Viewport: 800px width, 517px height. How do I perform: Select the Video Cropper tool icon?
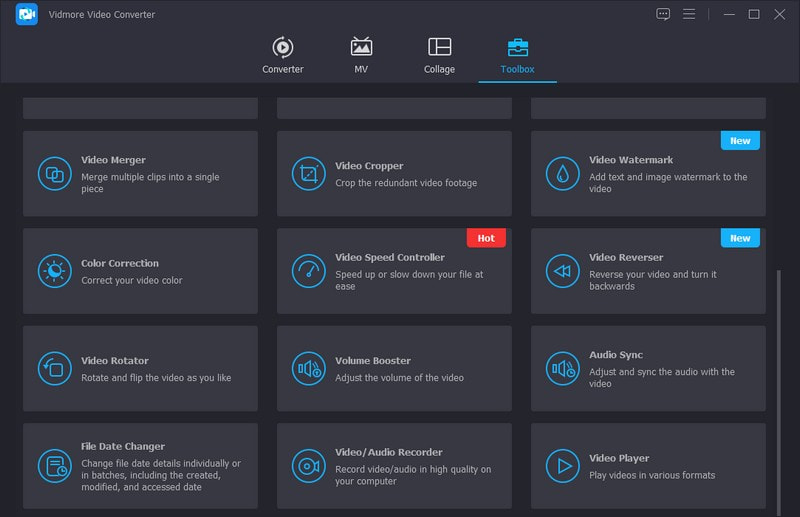click(308, 174)
